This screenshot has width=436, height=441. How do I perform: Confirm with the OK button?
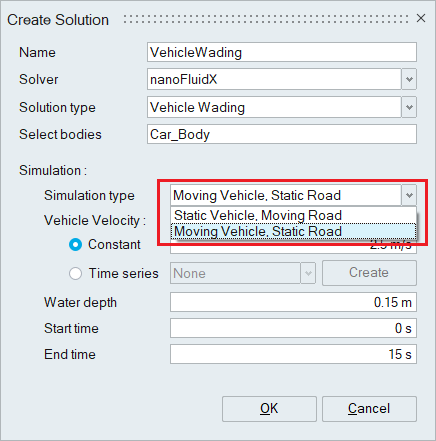coord(269,409)
